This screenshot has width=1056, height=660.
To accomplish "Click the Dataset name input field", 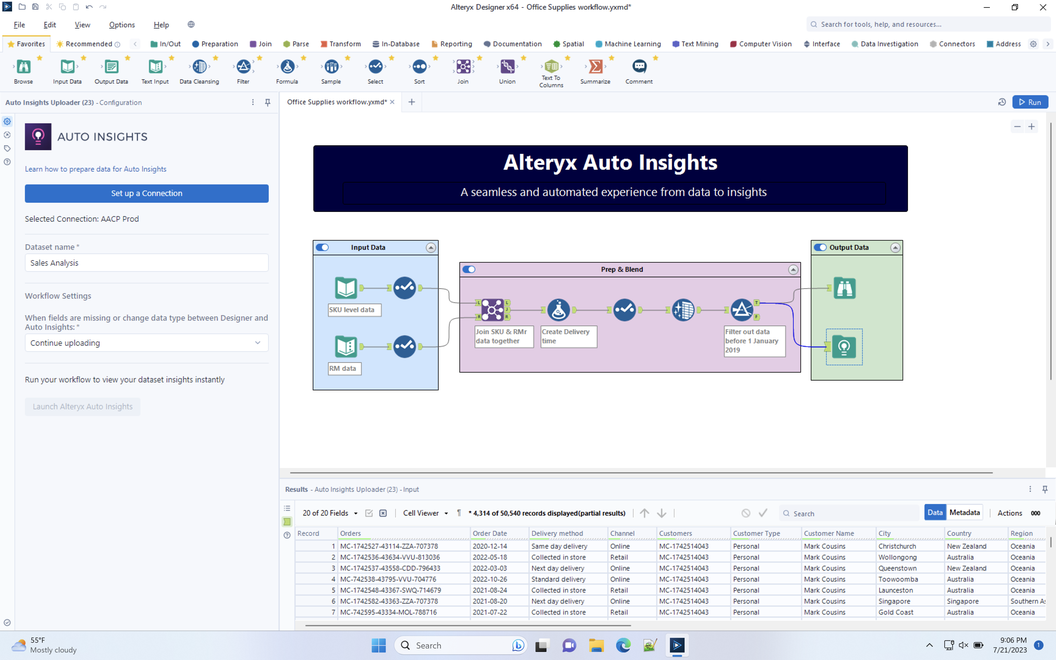I will pos(146,262).
